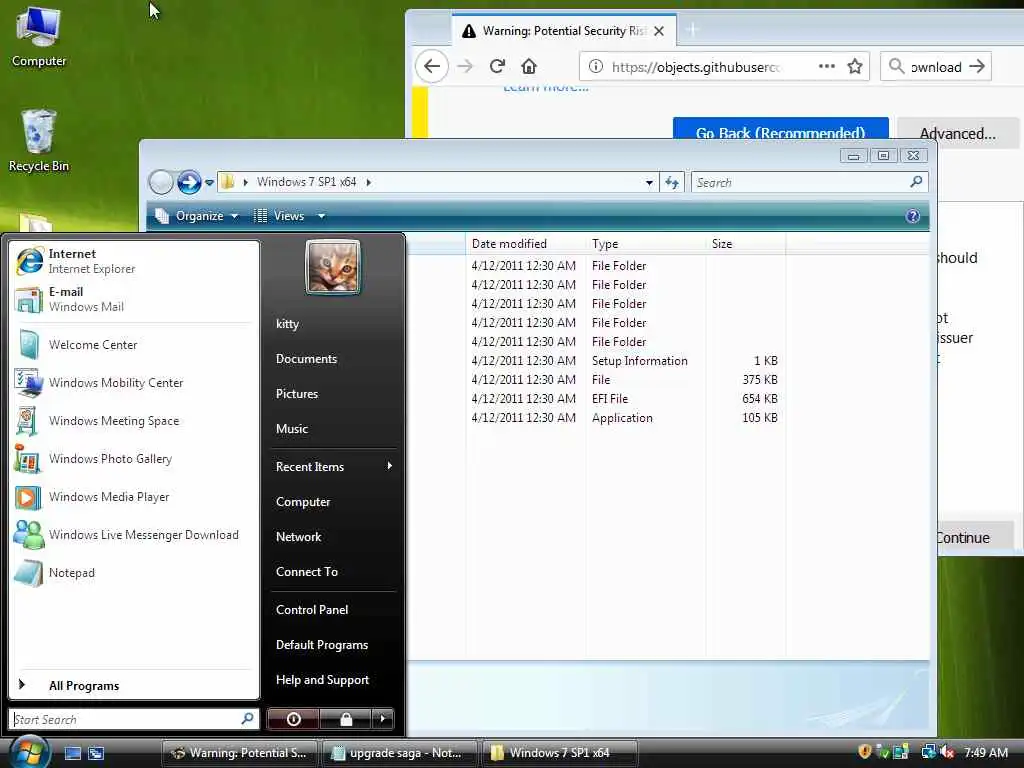This screenshot has width=1024, height=768.
Task: Click the Explorer help icon
Action: 912,216
